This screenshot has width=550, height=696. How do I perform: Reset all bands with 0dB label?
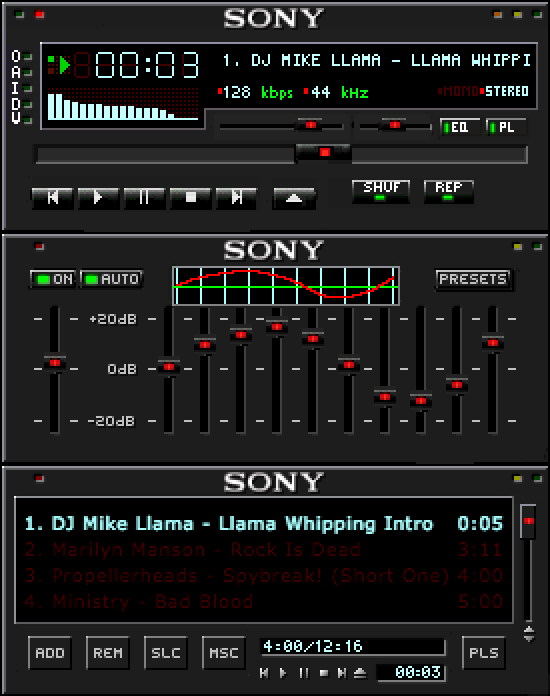(122, 369)
